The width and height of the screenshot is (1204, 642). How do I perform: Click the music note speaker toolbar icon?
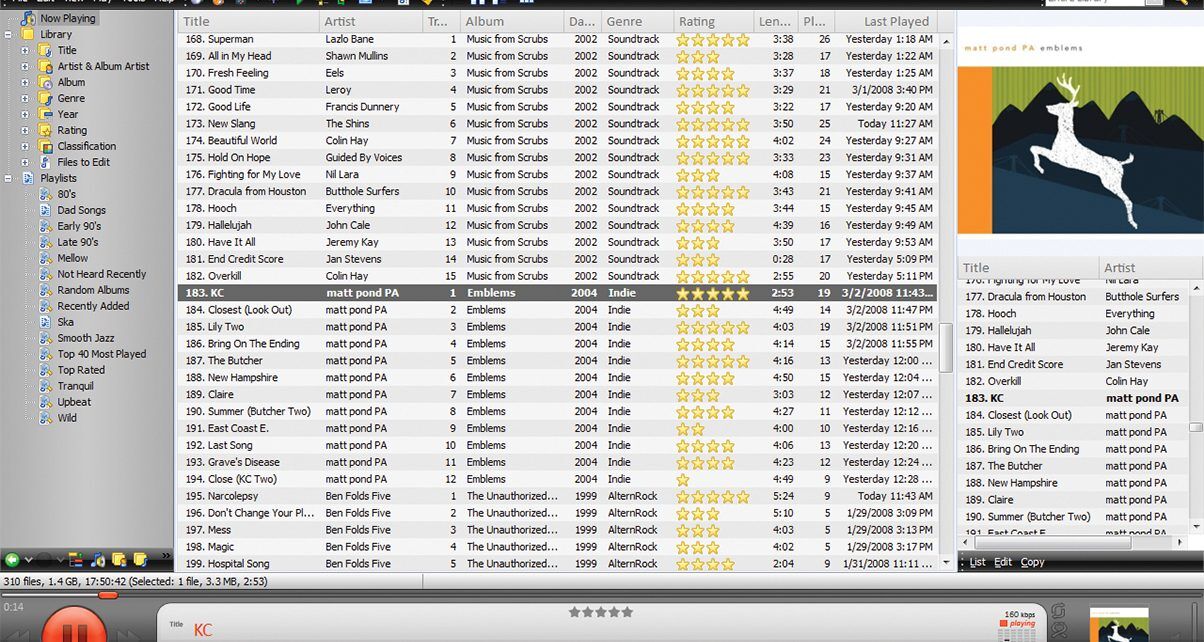coord(98,560)
